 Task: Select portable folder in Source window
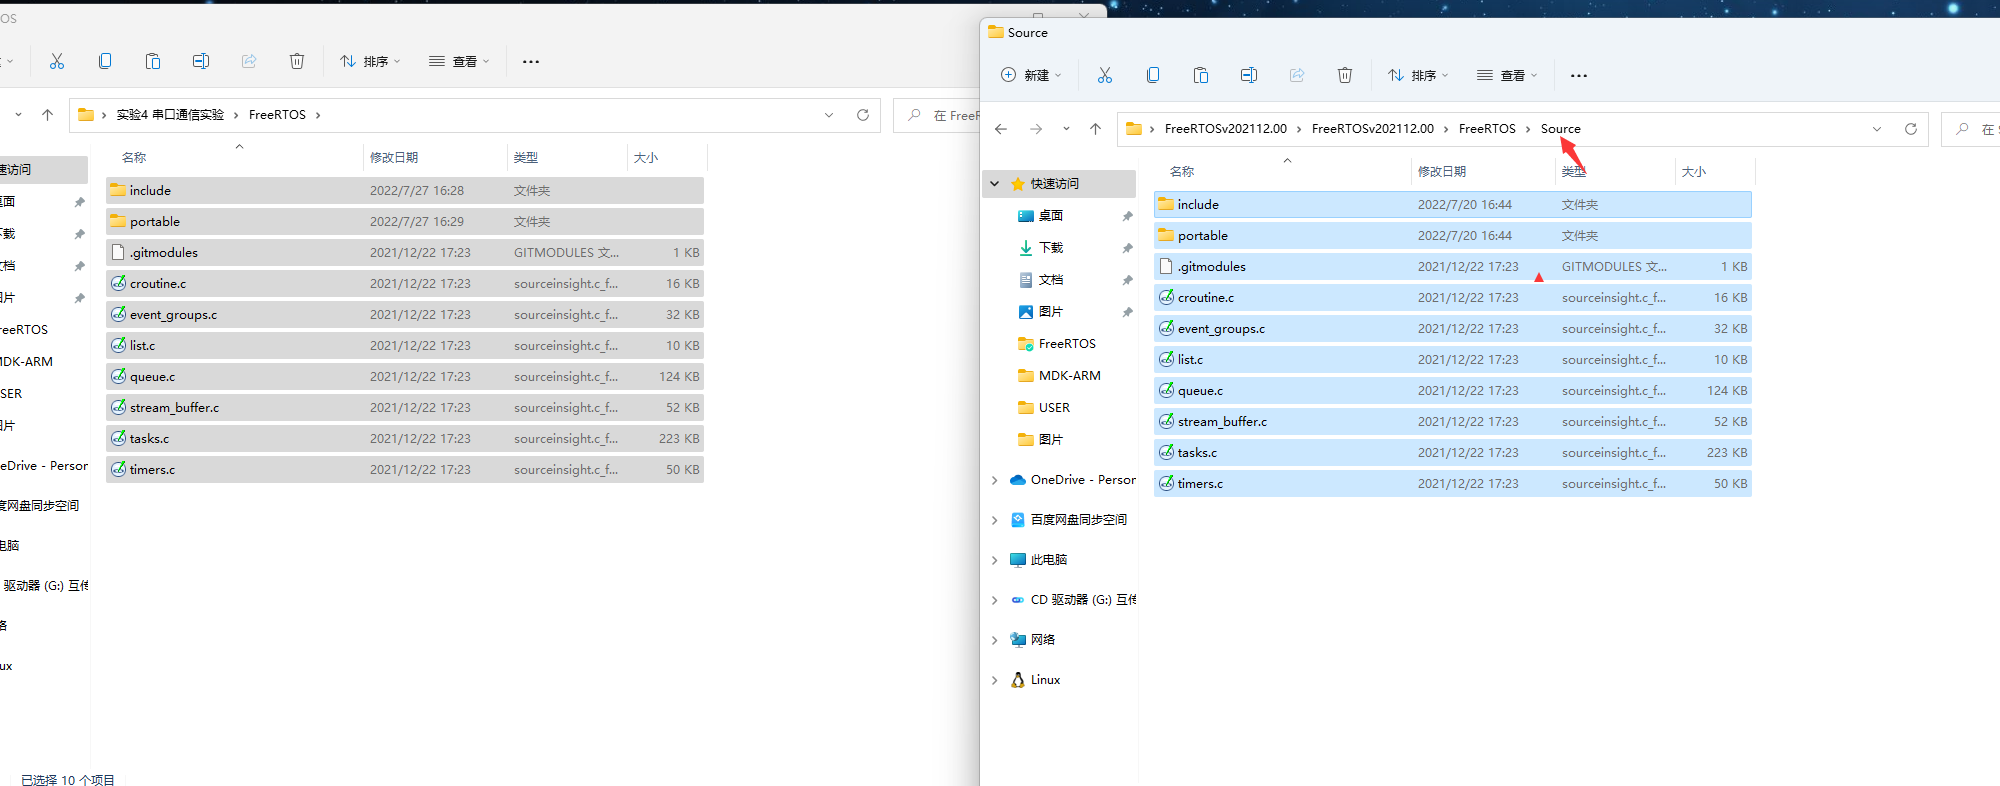(1453, 236)
